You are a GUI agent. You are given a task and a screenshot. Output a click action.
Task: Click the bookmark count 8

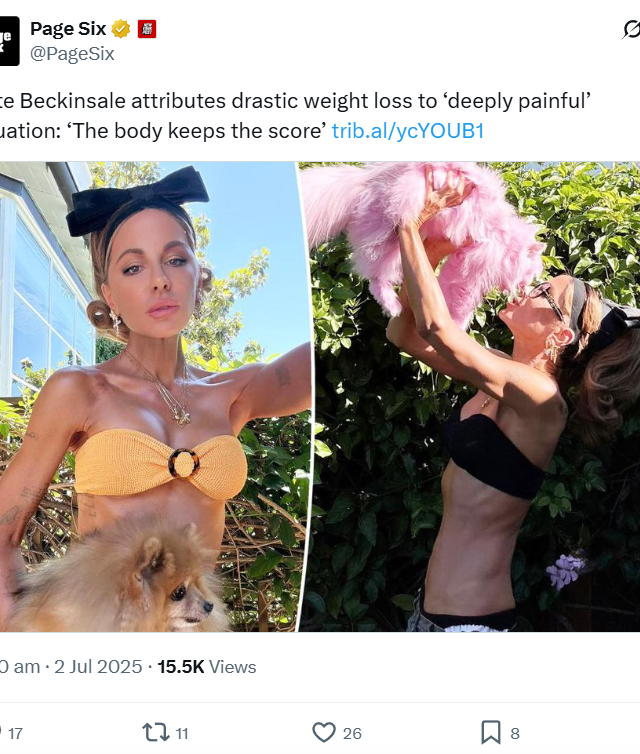click(x=515, y=733)
